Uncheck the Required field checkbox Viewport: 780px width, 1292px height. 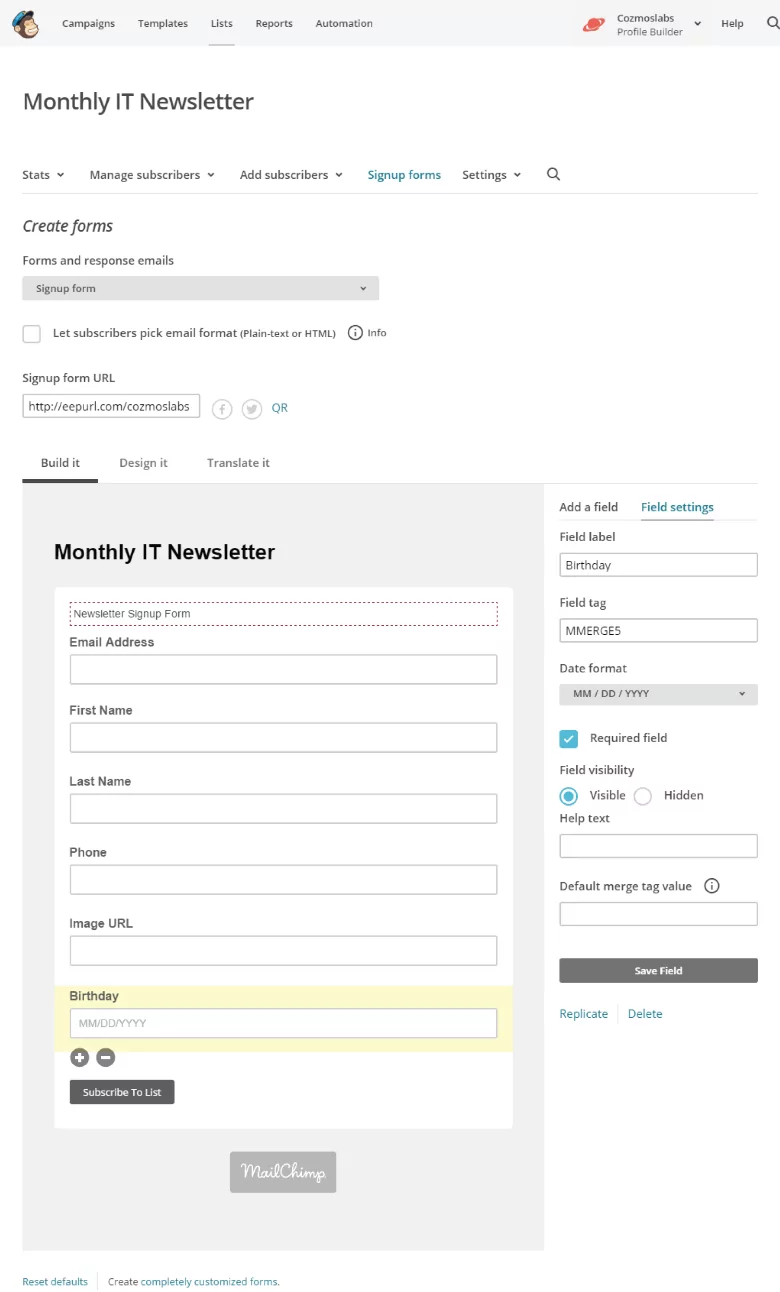[x=568, y=738]
